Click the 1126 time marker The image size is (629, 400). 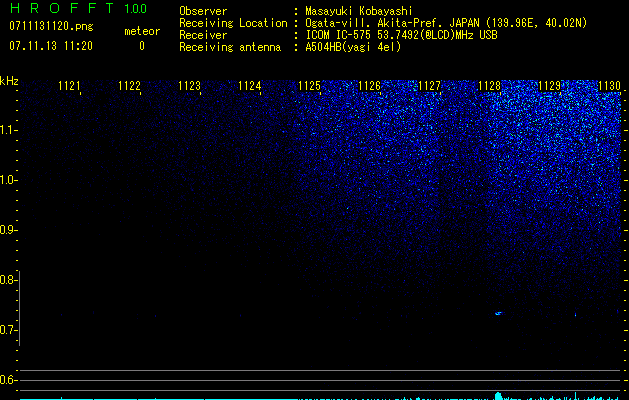click(369, 86)
